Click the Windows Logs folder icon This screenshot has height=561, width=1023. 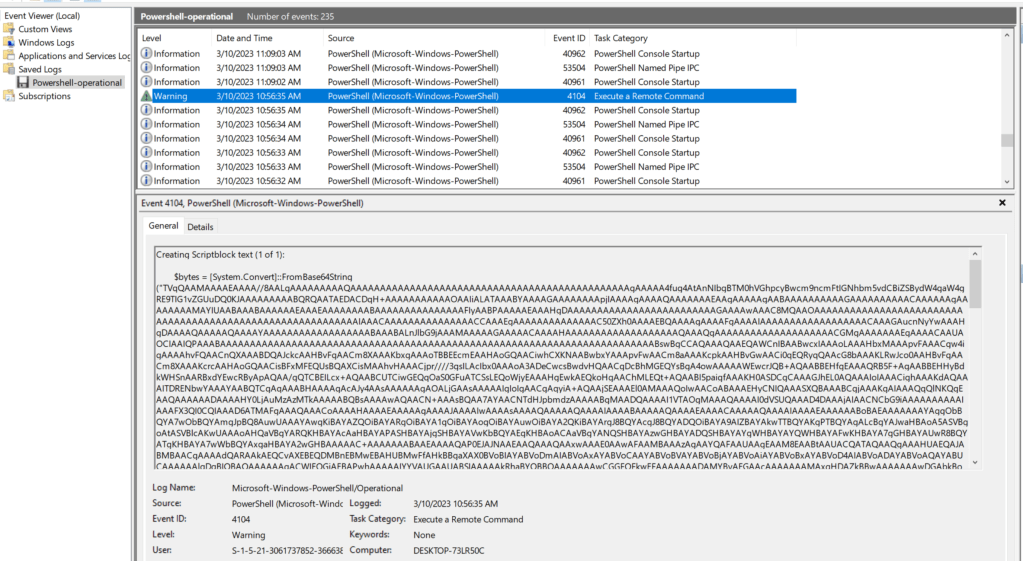tap(10, 43)
